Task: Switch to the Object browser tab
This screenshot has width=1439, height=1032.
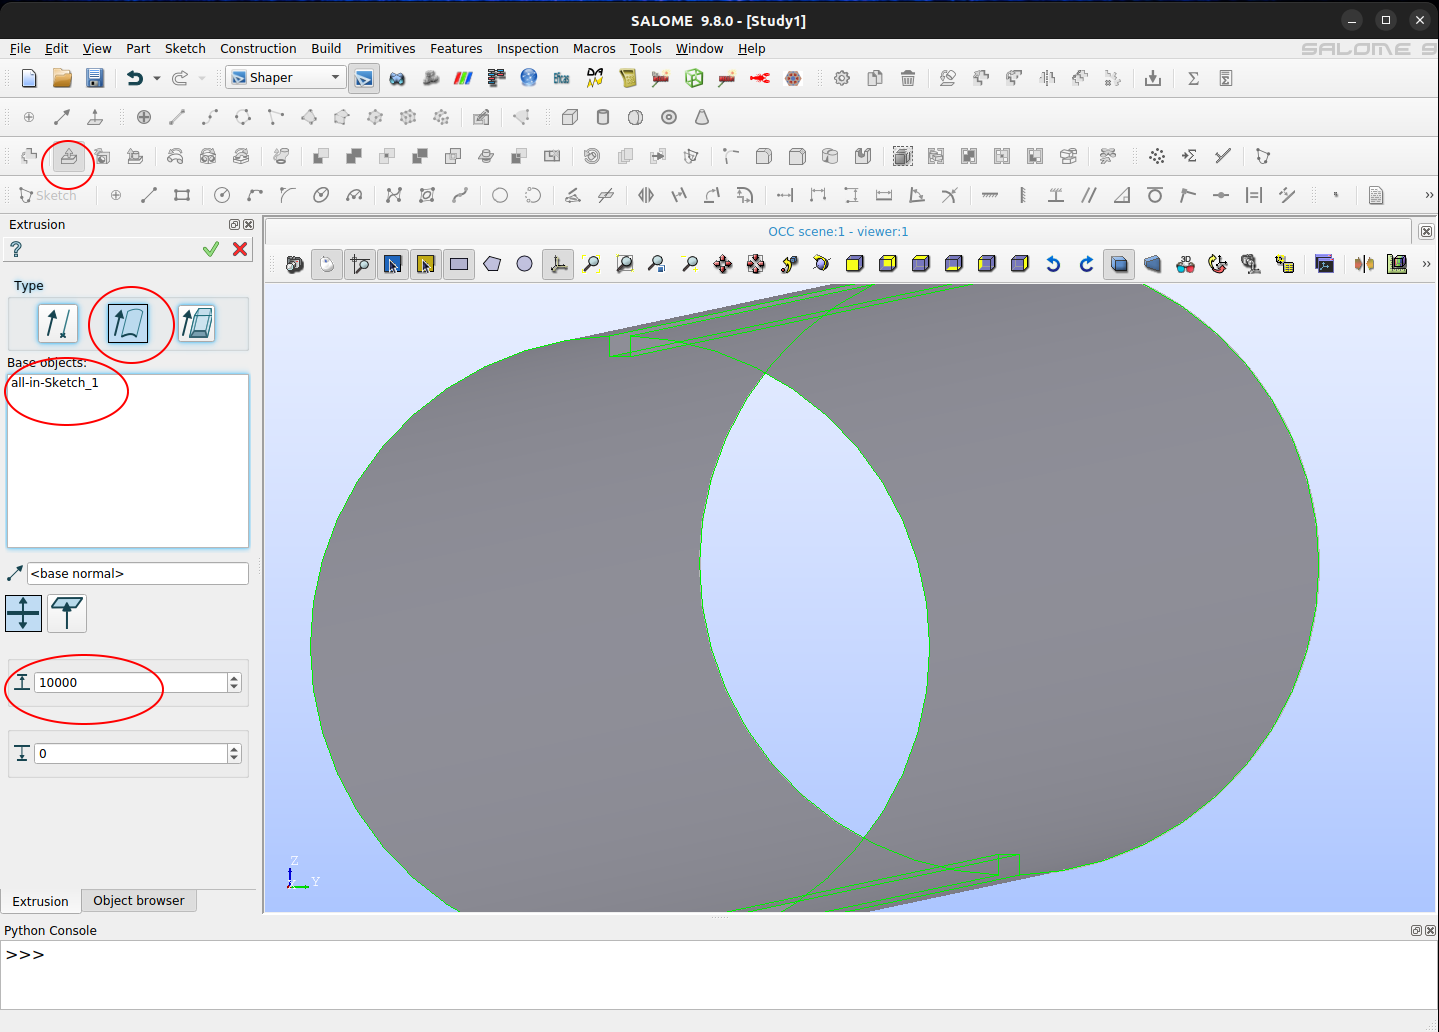Action: pos(139,900)
